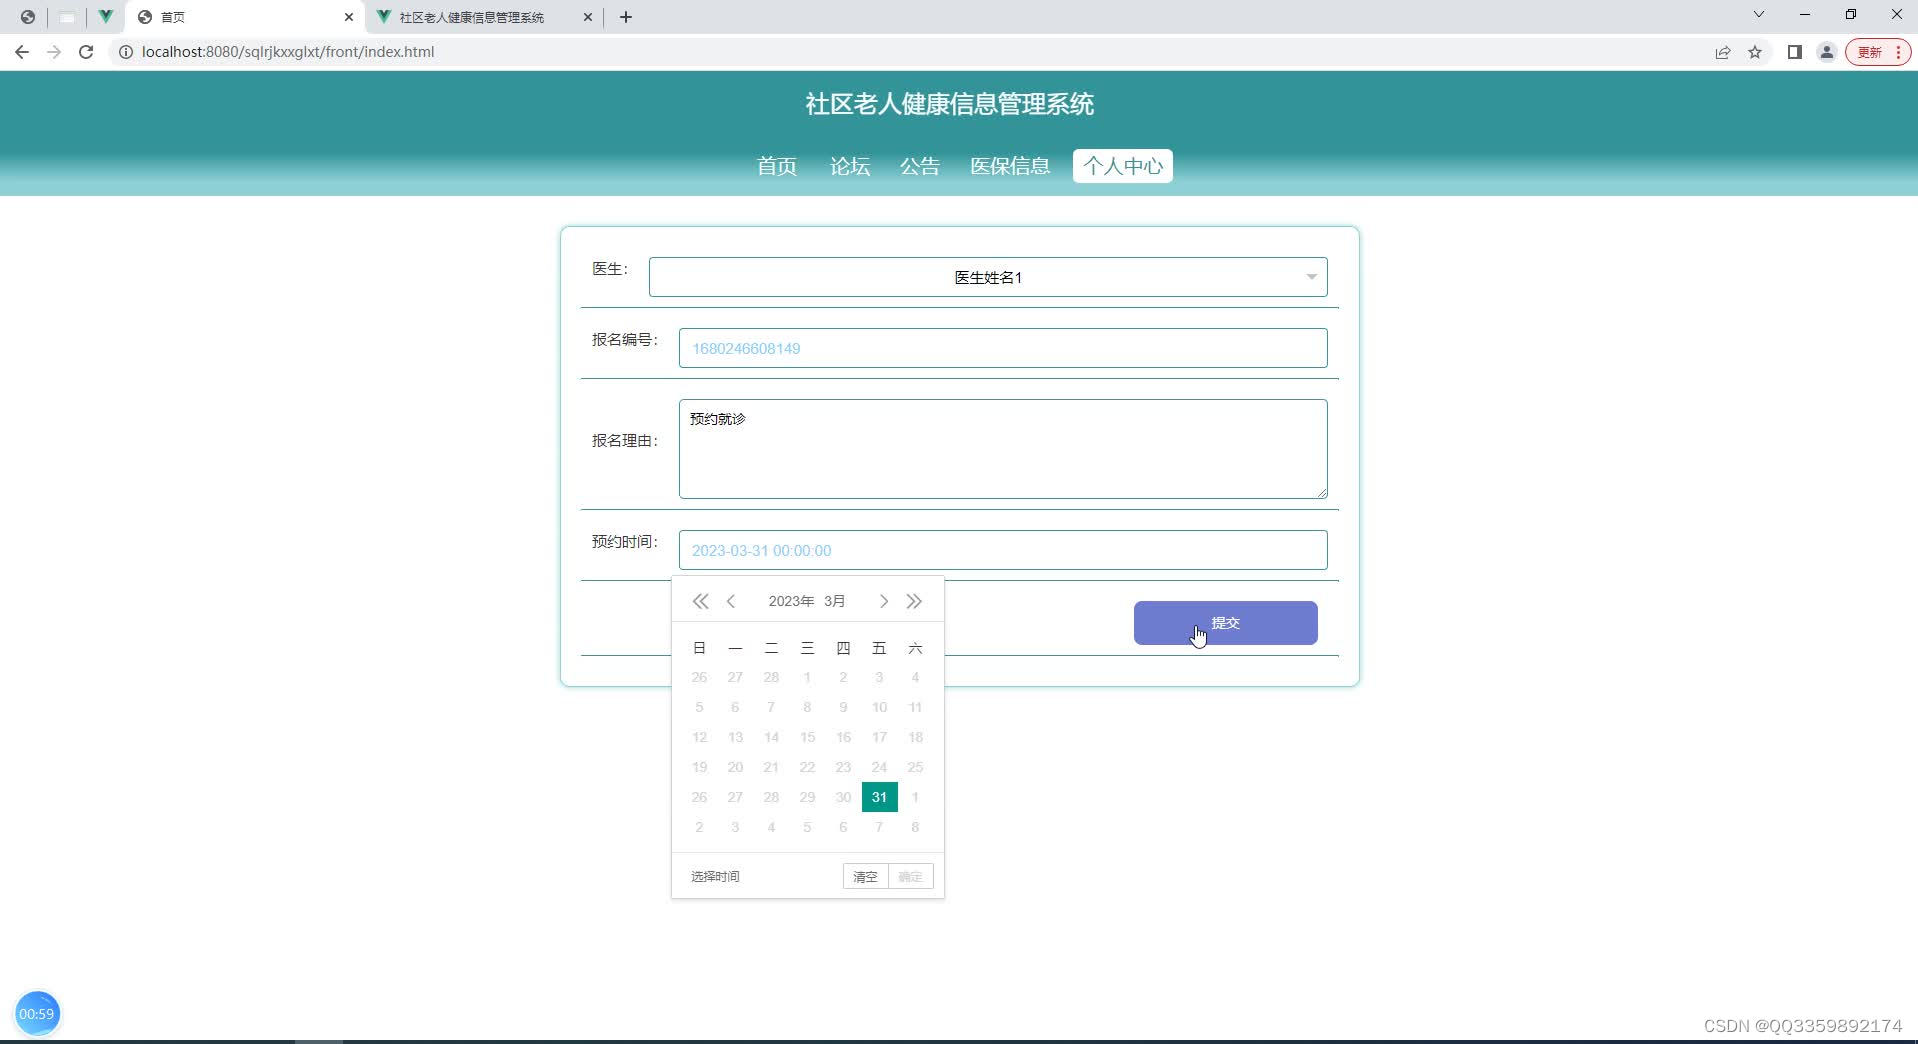This screenshot has width=1918, height=1044.
Task: Select date 12 in the March calendar
Action: point(699,737)
